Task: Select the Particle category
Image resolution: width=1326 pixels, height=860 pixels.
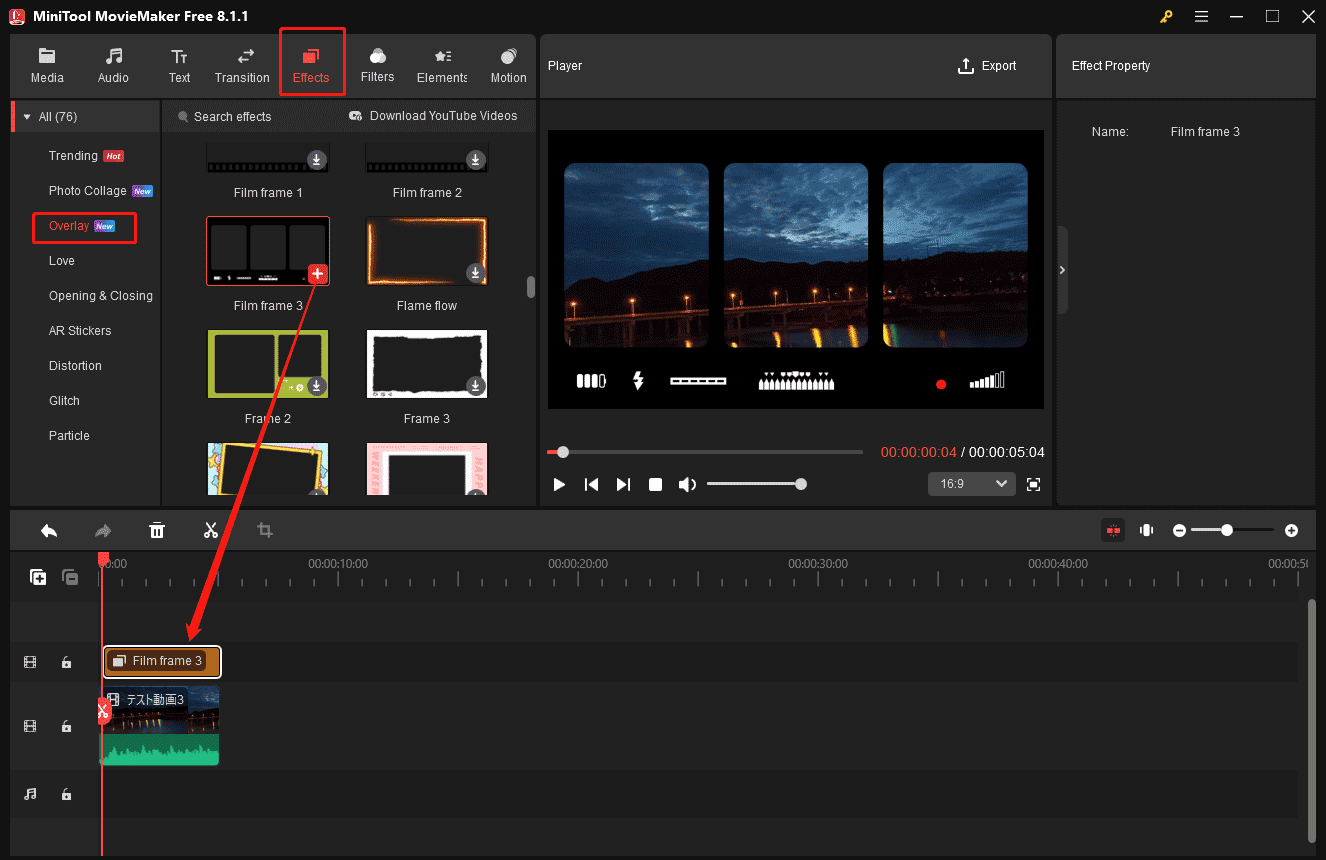Action: pyautogui.click(x=69, y=436)
